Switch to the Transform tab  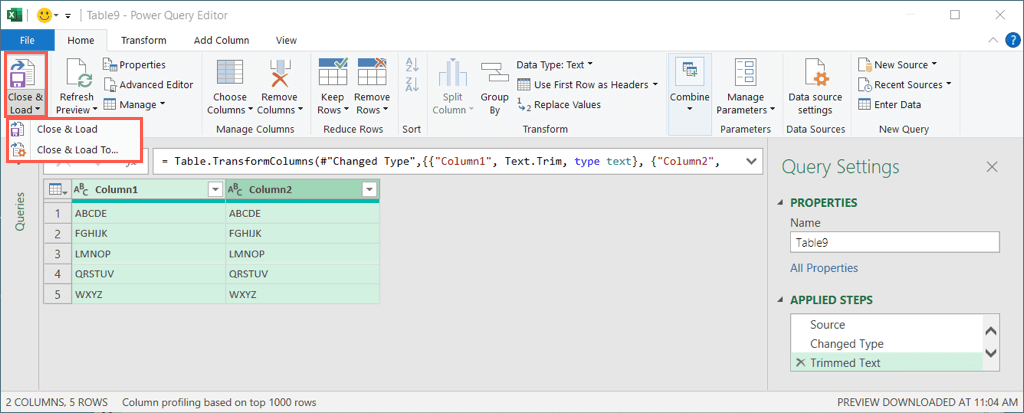point(143,40)
